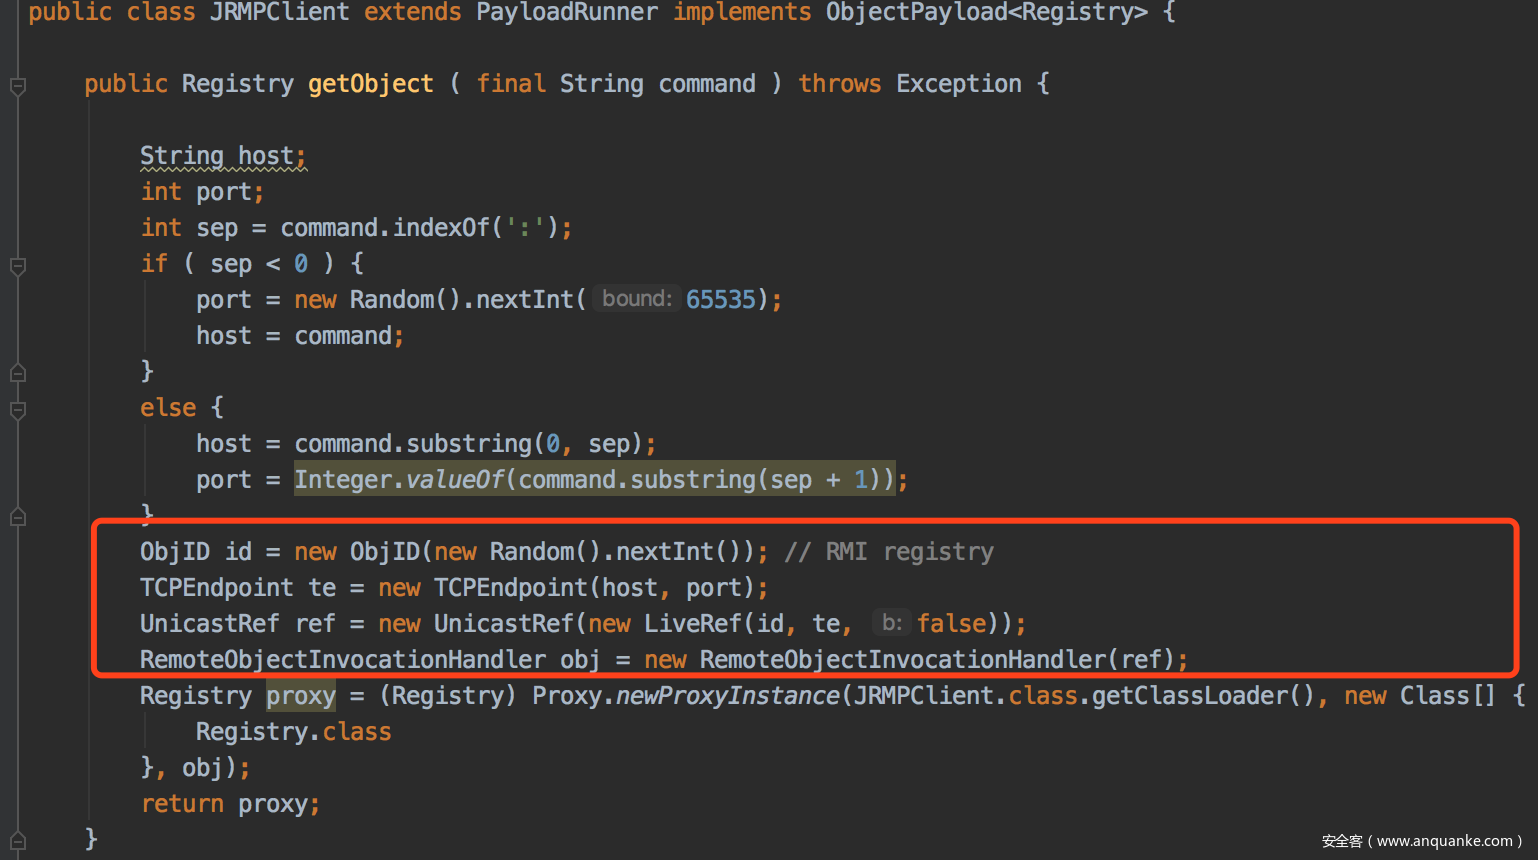
Task: Click 'command' parameter in getObject signature
Action: [707, 84]
